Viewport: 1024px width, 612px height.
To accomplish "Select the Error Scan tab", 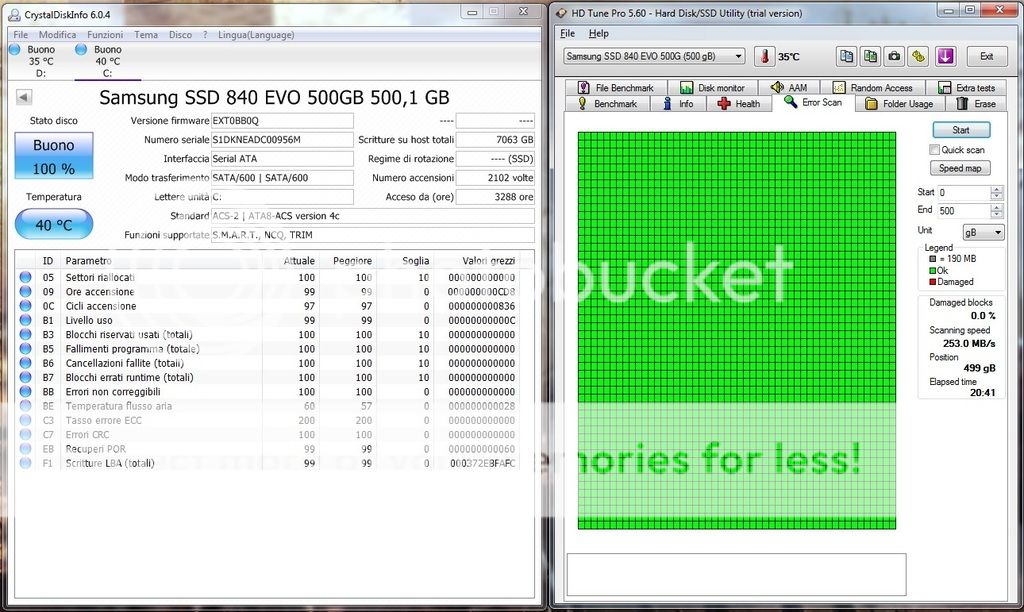I will click(x=814, y=103).
